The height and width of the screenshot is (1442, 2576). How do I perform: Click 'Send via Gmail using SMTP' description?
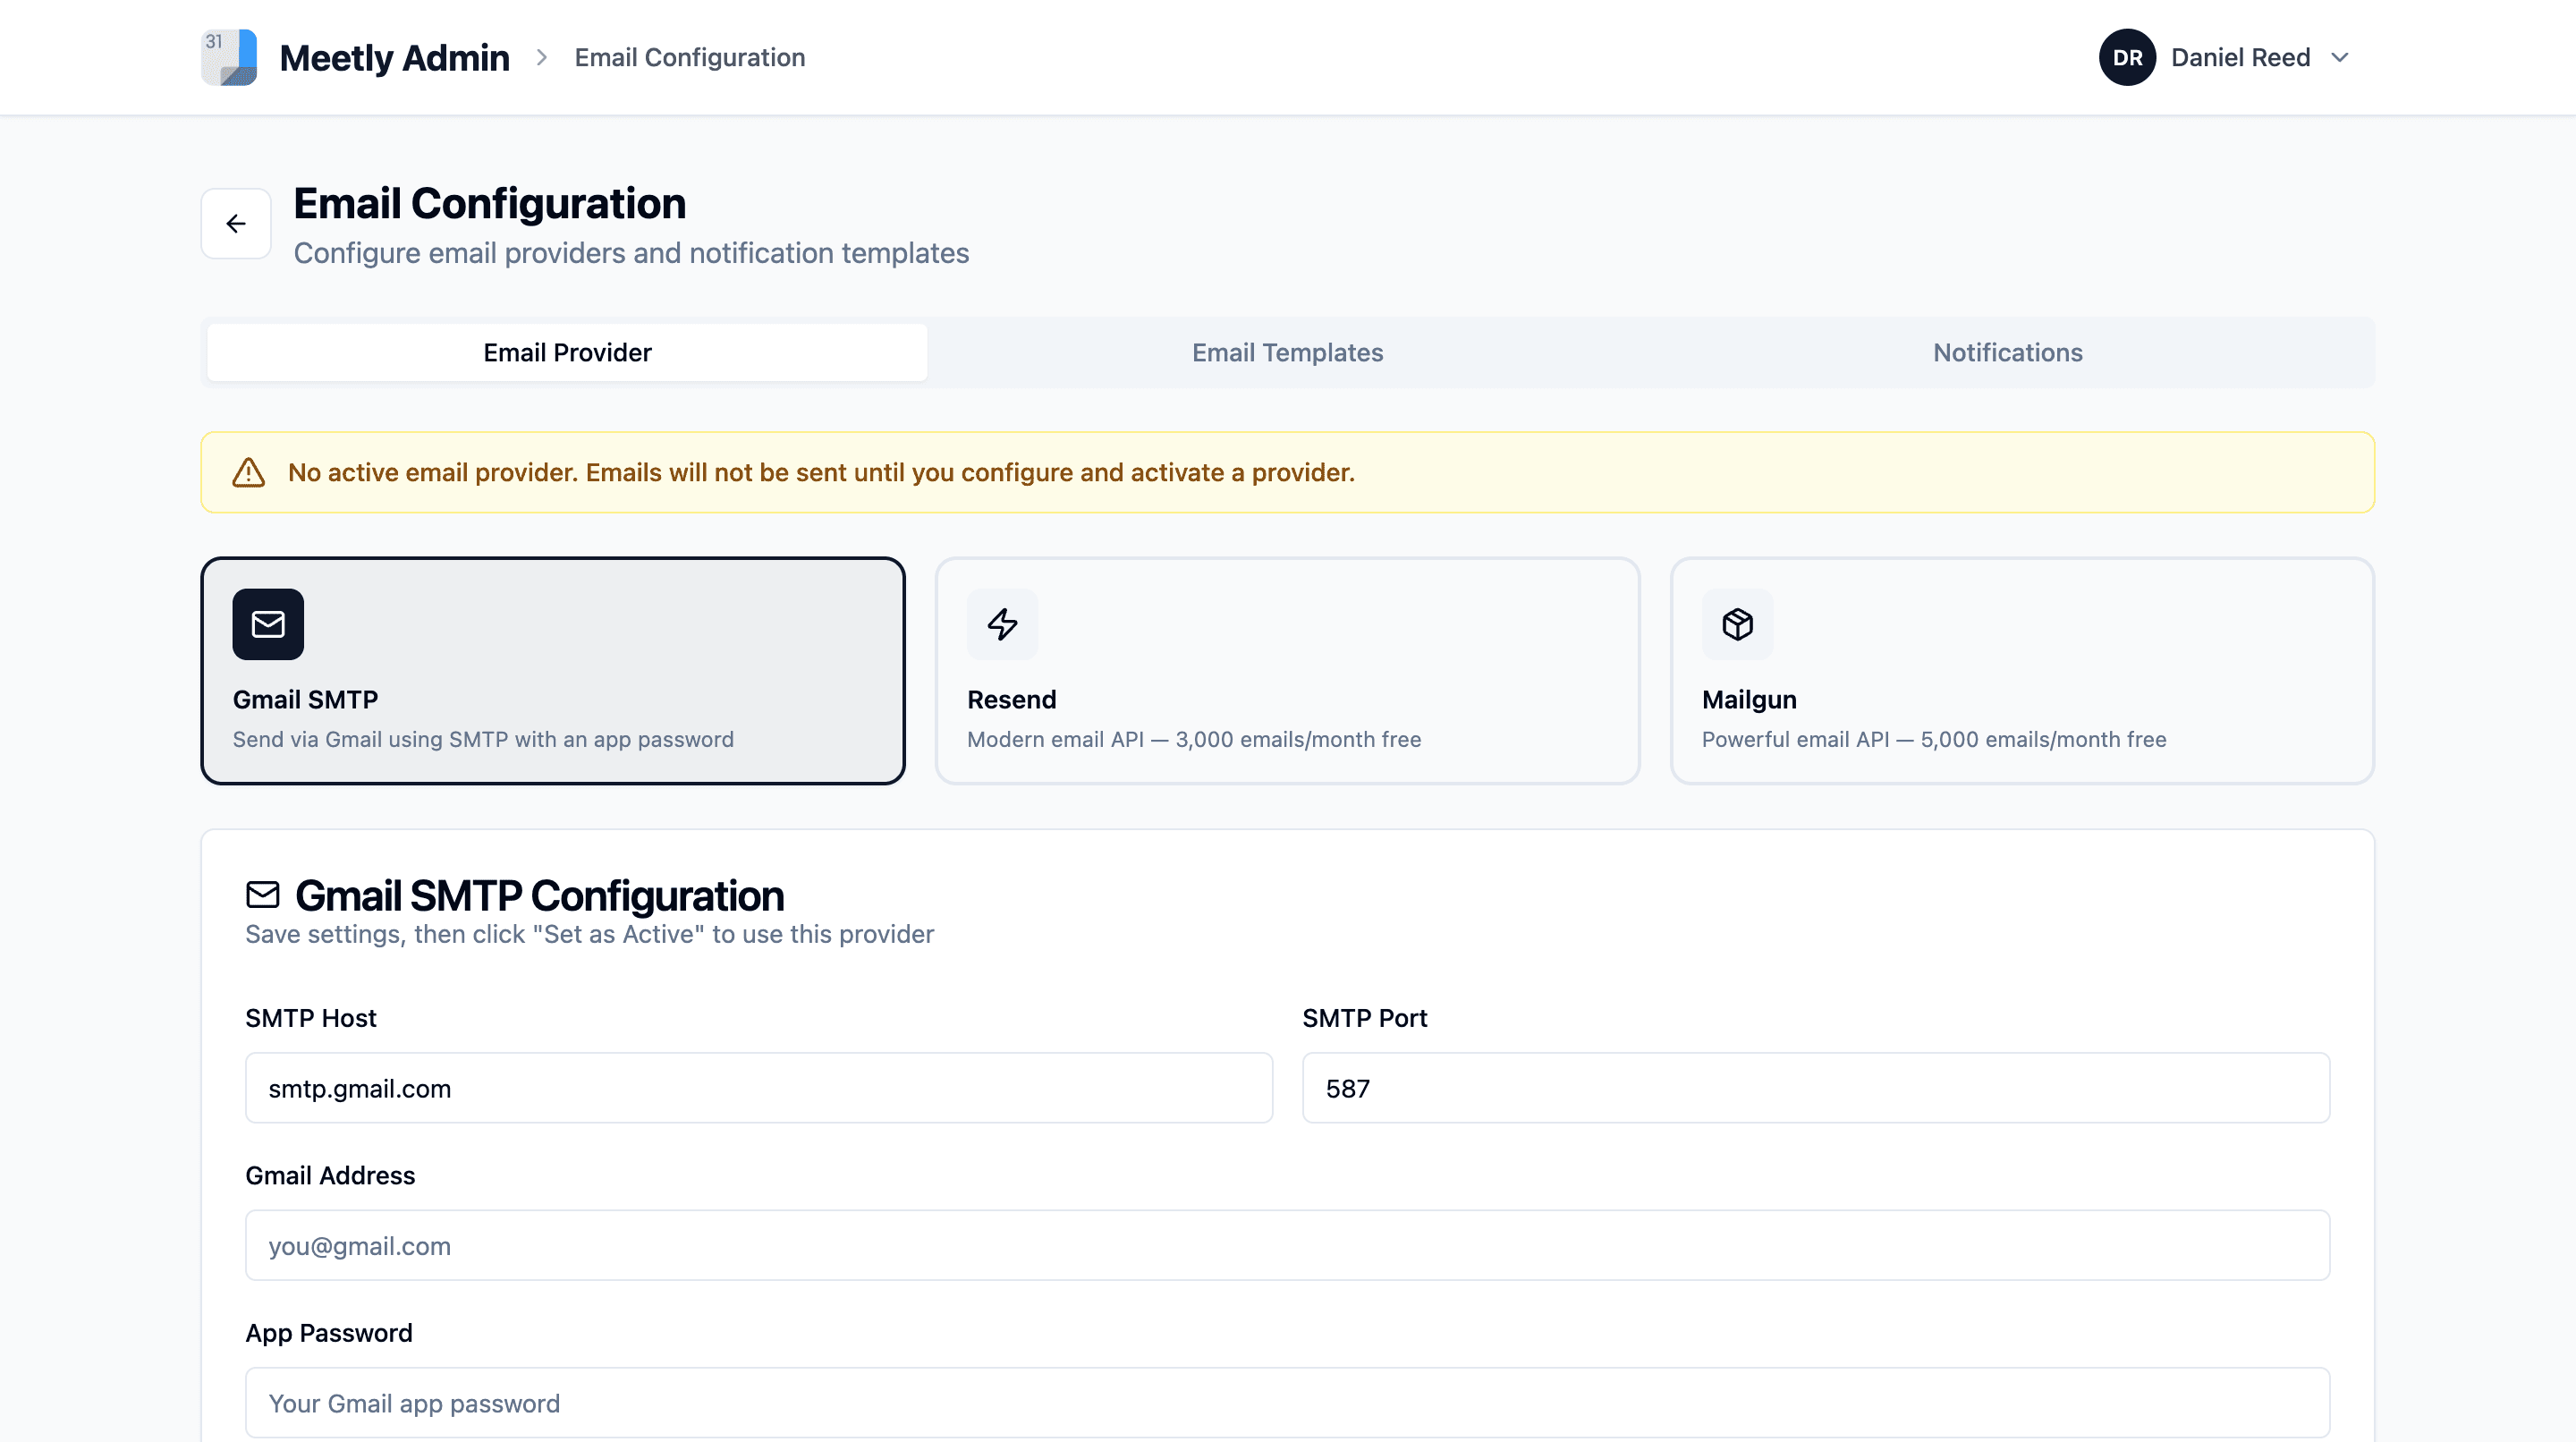(483, 739)
